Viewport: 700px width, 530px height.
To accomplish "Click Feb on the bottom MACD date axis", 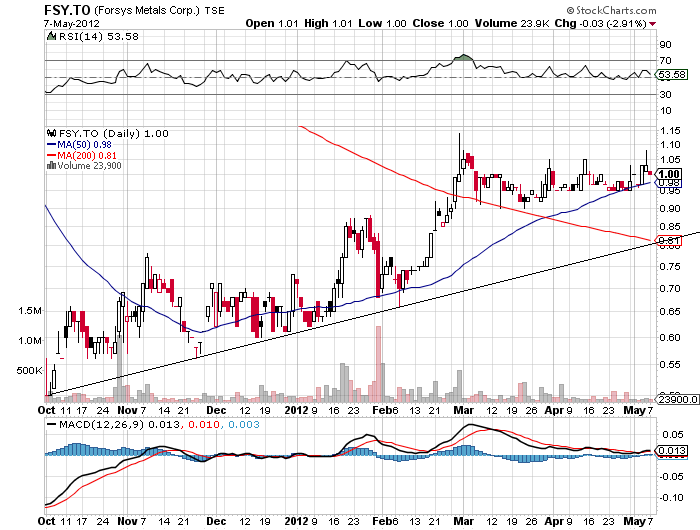I will 382,521.
